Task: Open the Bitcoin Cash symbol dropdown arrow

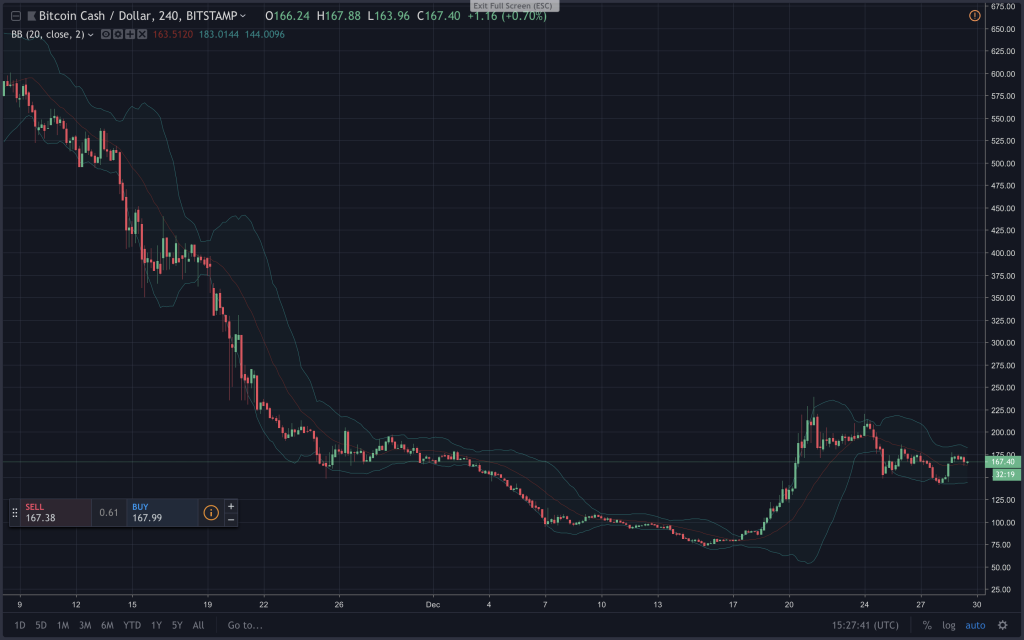Action: 243,17
